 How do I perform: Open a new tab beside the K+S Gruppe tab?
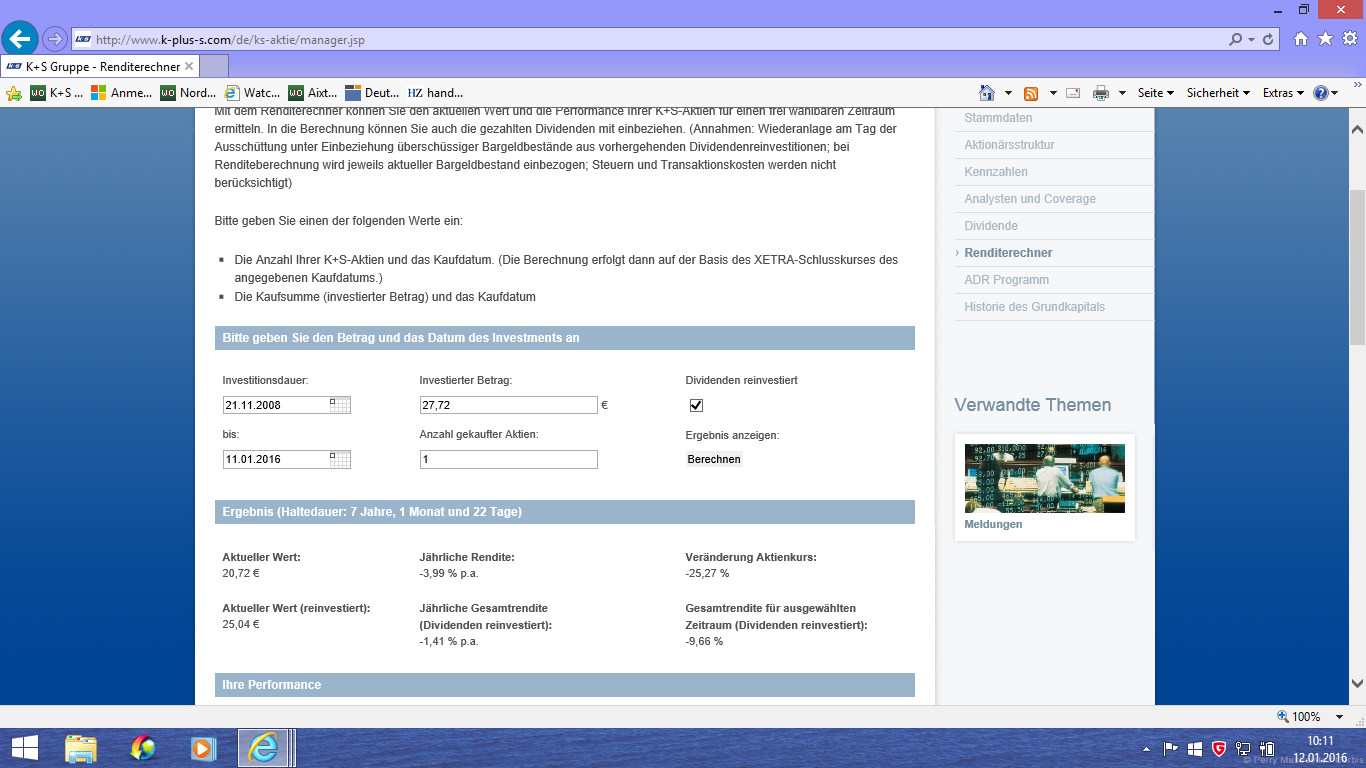tap(214, 67)
